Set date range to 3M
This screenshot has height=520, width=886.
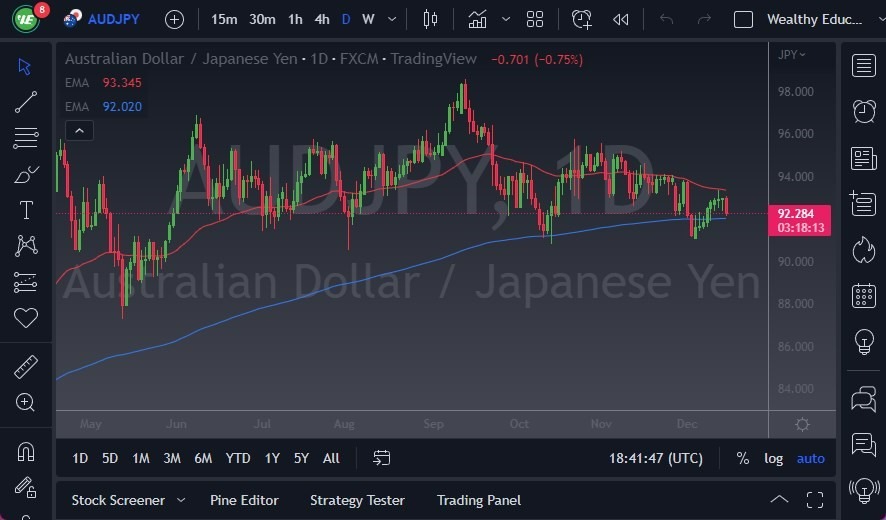172,458
